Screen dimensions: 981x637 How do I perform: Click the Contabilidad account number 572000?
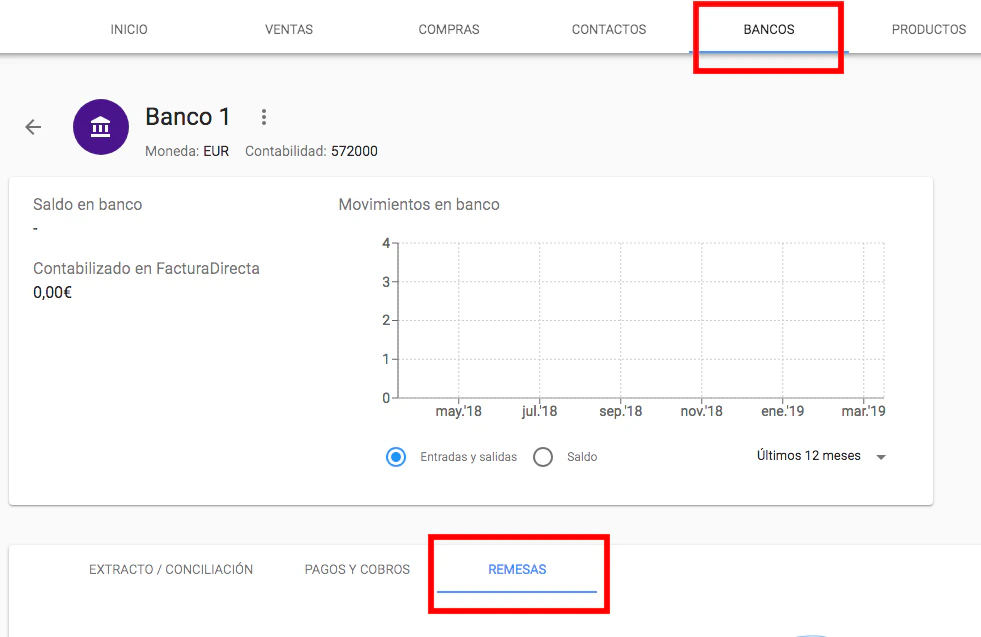click(354, 152)
